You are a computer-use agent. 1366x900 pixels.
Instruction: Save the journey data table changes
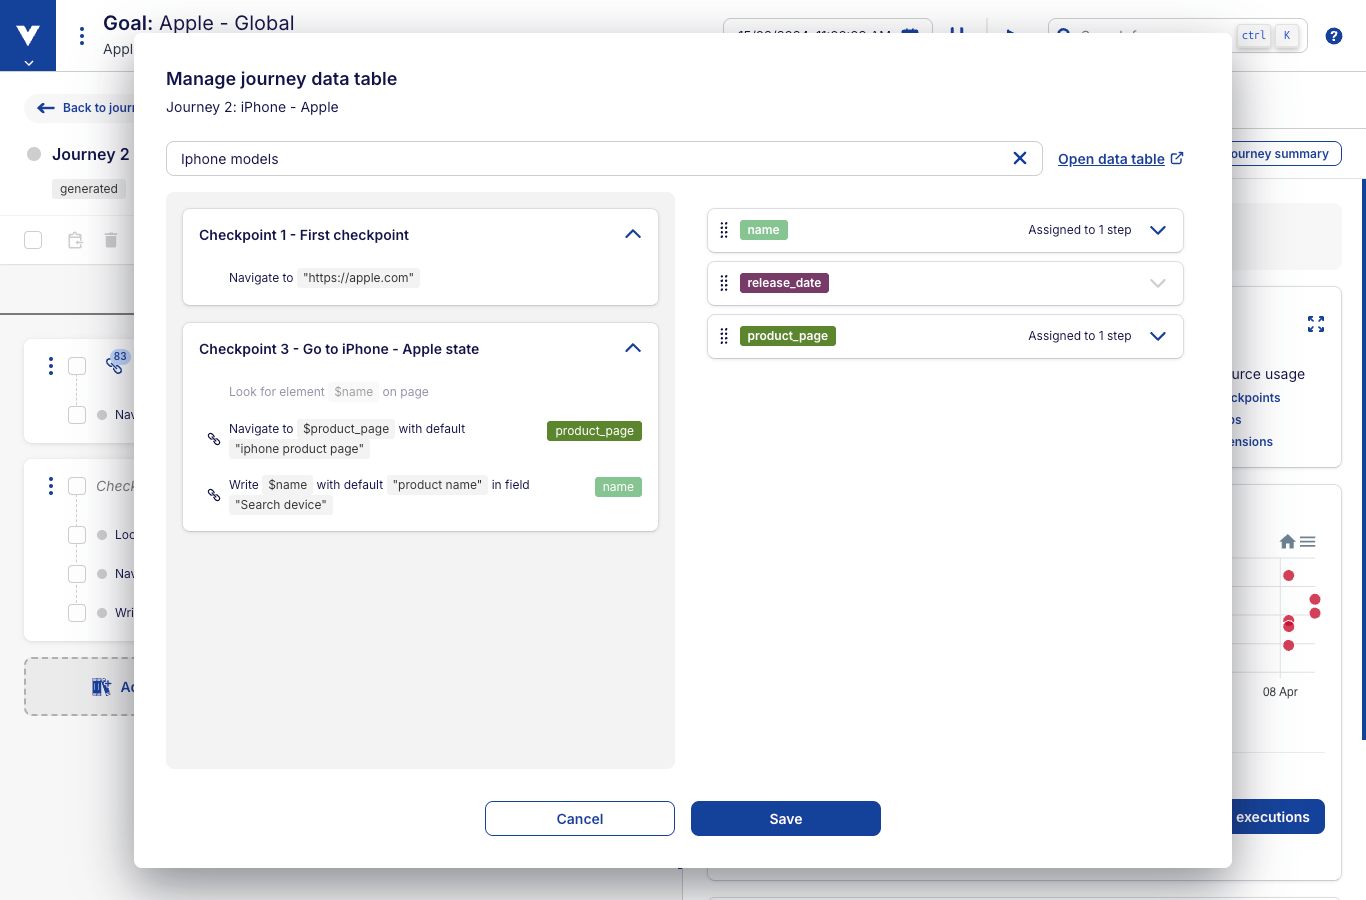click(x=785, y=818)
